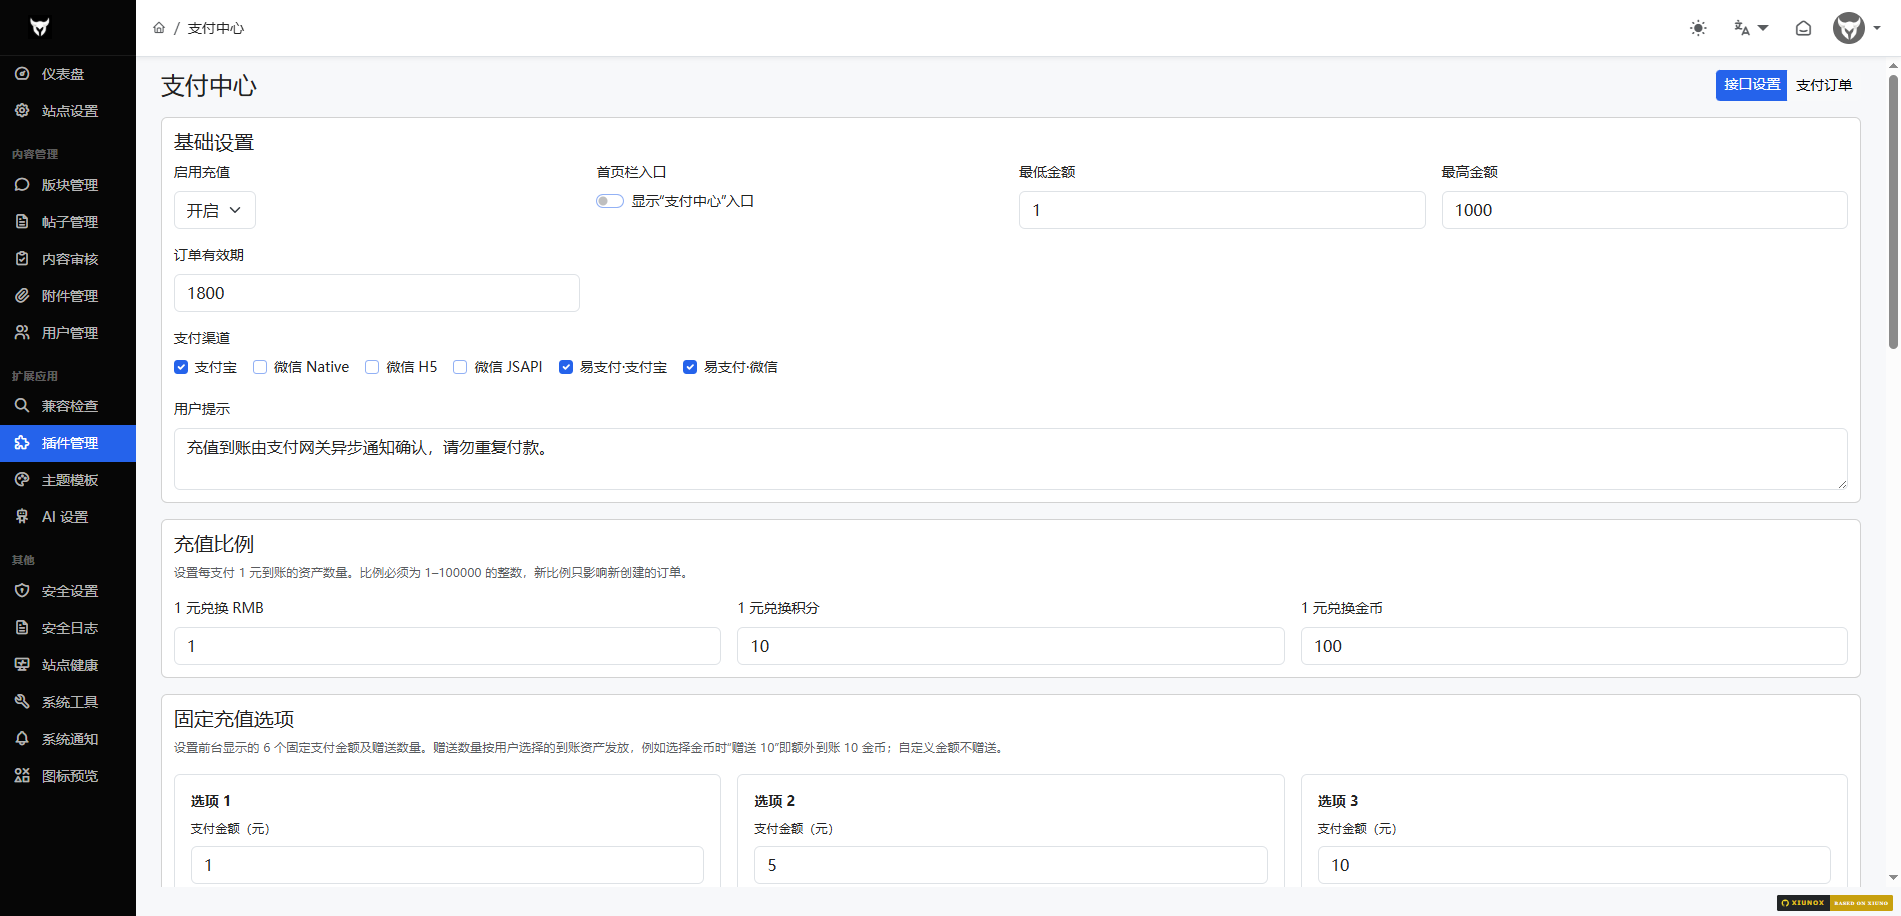
Task: Open 站点健康 monitor icon
Action: pos(22,665)
